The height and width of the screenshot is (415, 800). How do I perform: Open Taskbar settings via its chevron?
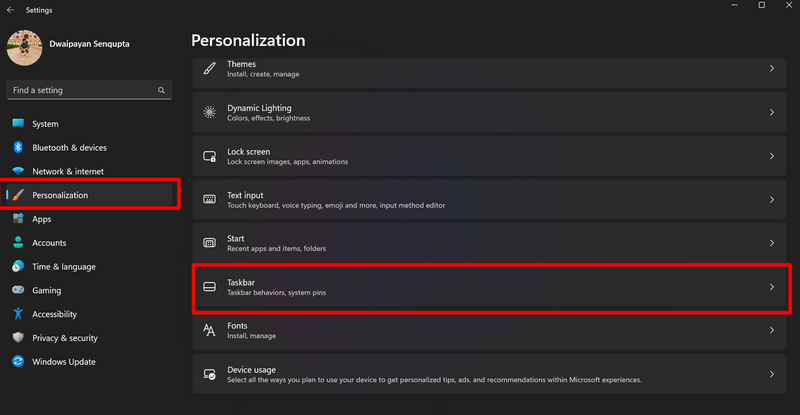[x=771, y=287]
